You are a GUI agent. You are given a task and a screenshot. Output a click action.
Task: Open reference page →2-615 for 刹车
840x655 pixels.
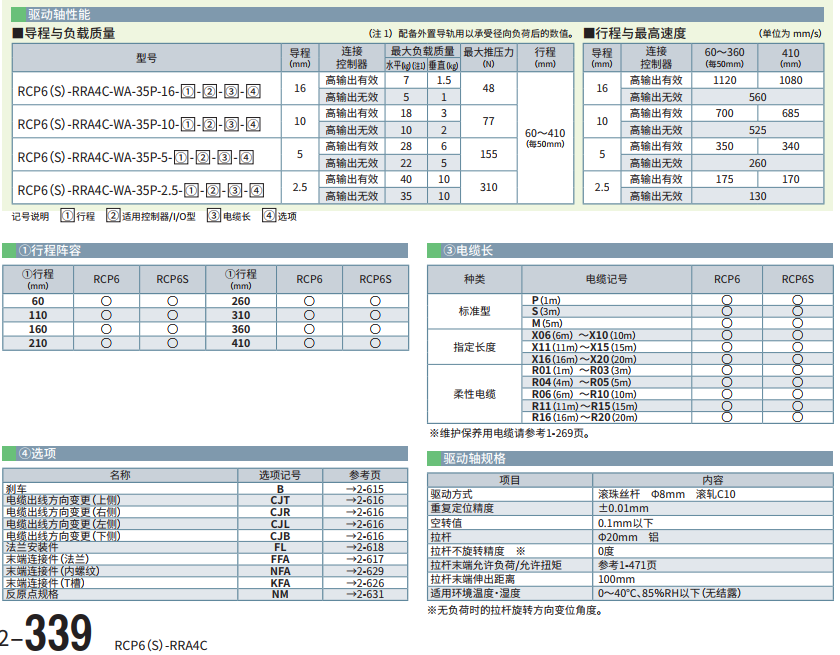364,488
